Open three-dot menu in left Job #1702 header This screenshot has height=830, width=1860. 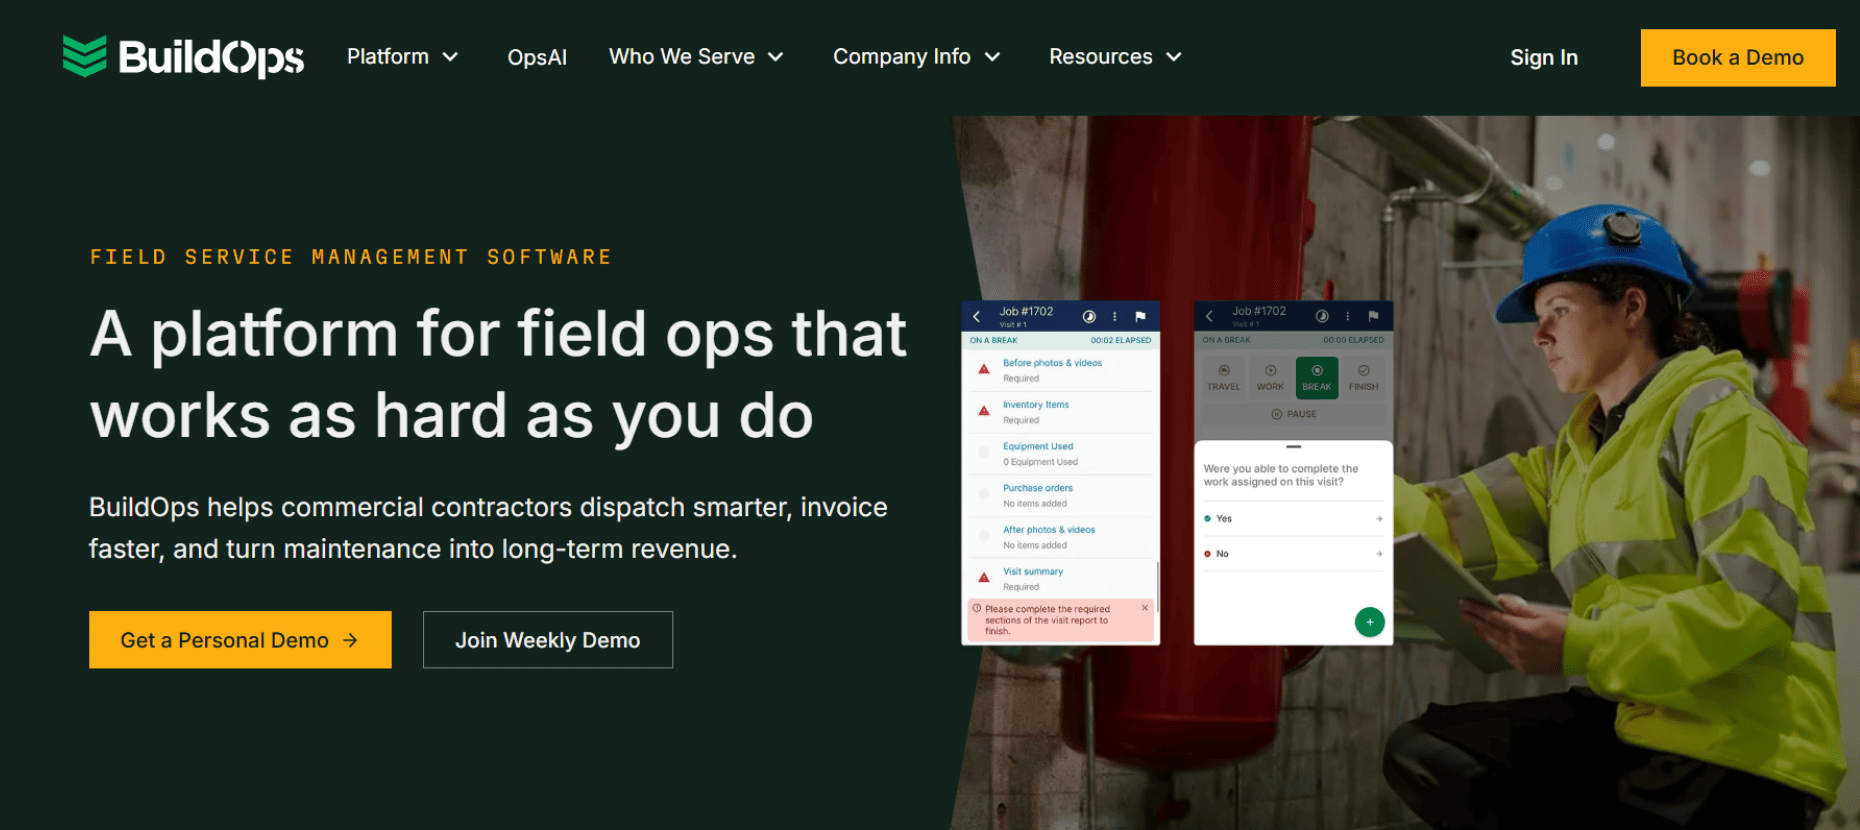pyautogui.click(x=1115, y=316)
